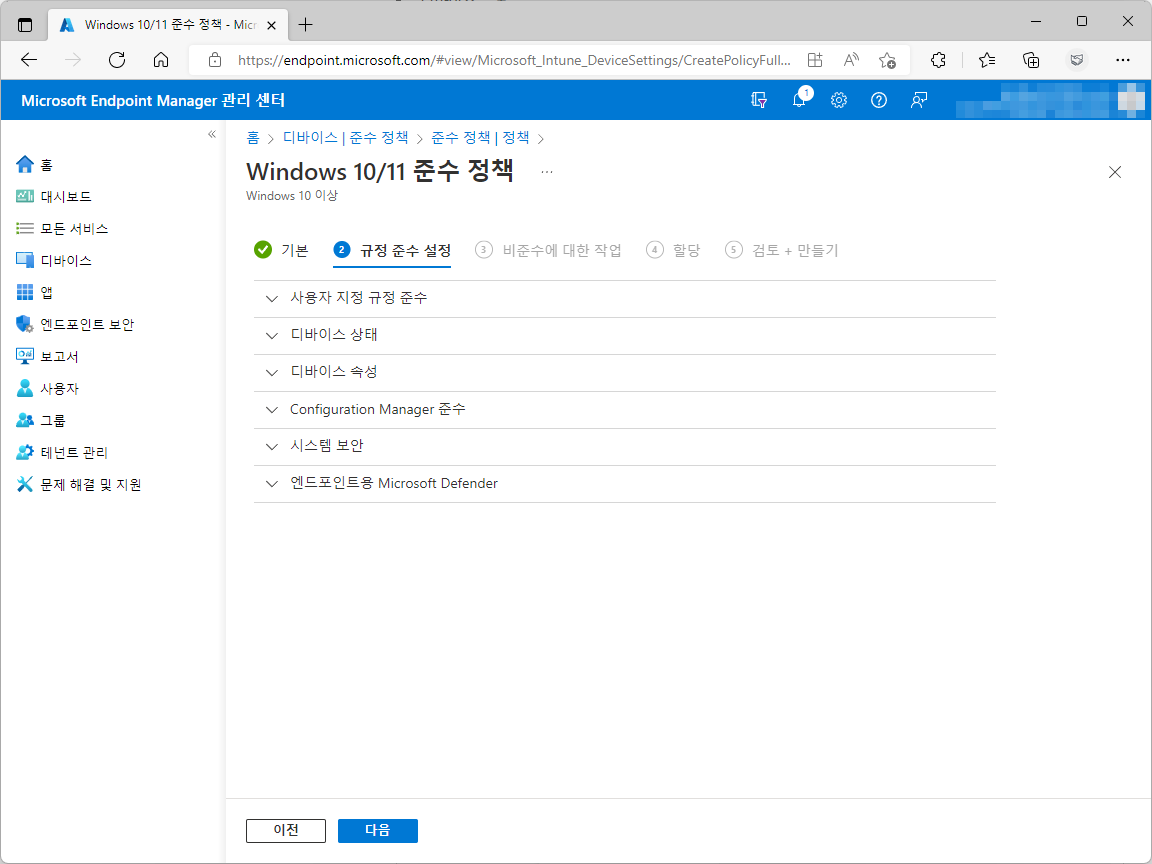This screenshot has width=1152, height=864.
Task: Open the more options ellipsis beside the title
Action: (x=547, y=172)
